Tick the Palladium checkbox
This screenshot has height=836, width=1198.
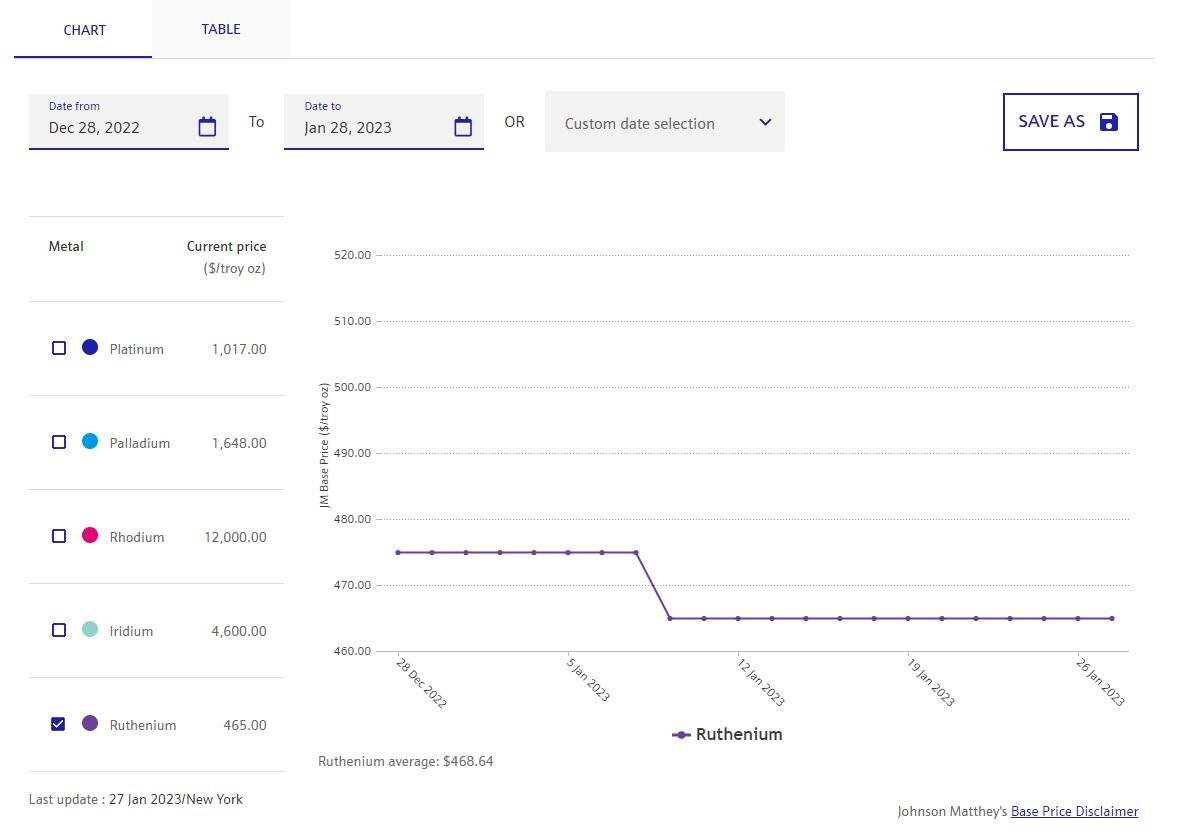pos(59,442)
